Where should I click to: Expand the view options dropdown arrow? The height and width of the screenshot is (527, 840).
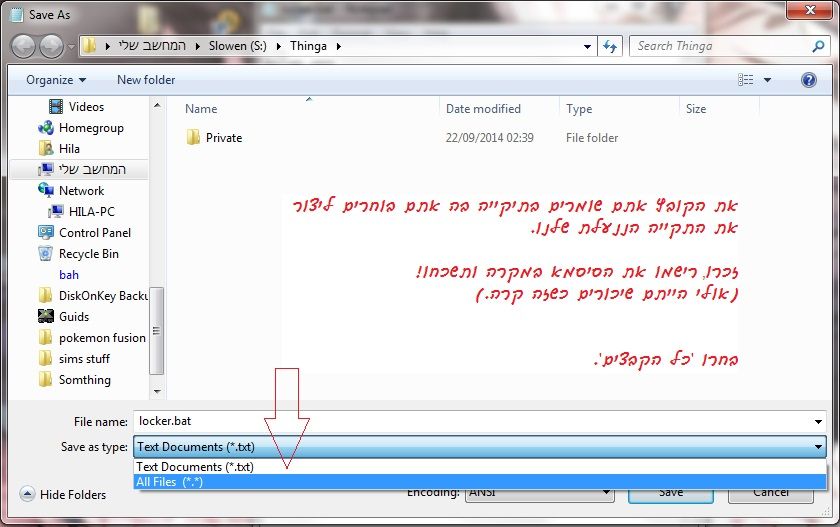(x=767, y=80)
